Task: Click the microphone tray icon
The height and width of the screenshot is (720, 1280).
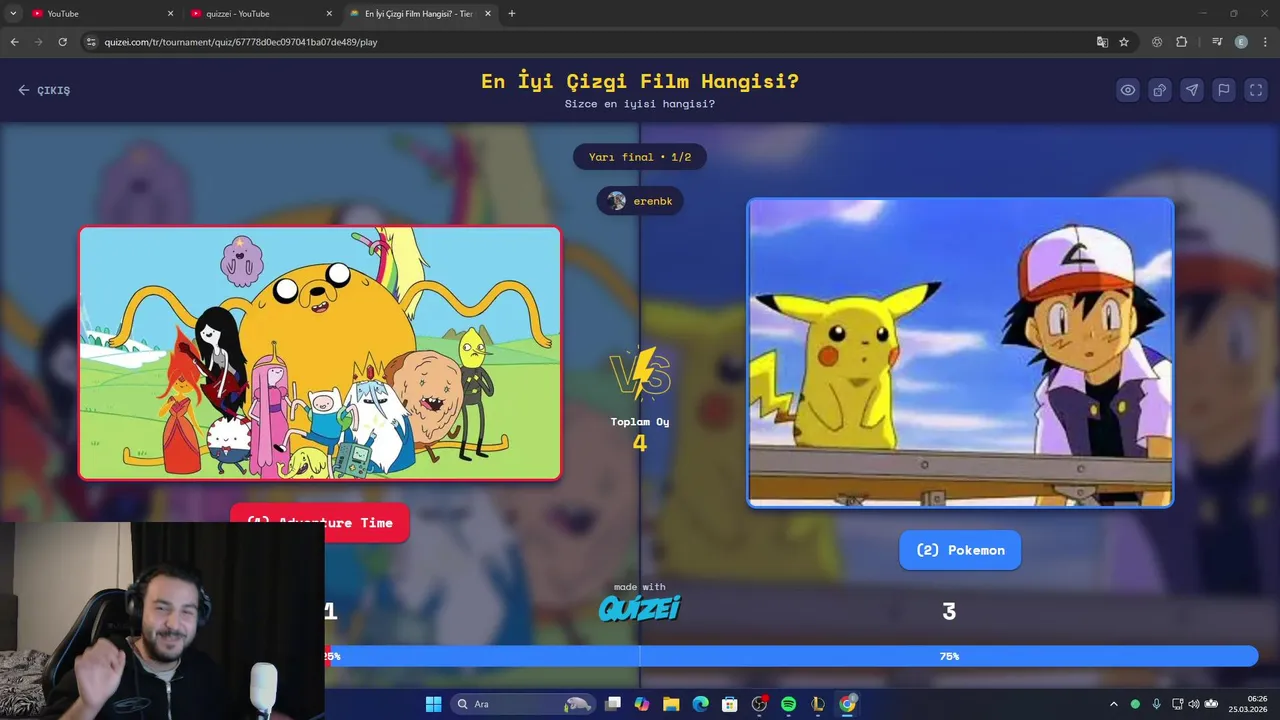Action: click(x=1157, y=704)
